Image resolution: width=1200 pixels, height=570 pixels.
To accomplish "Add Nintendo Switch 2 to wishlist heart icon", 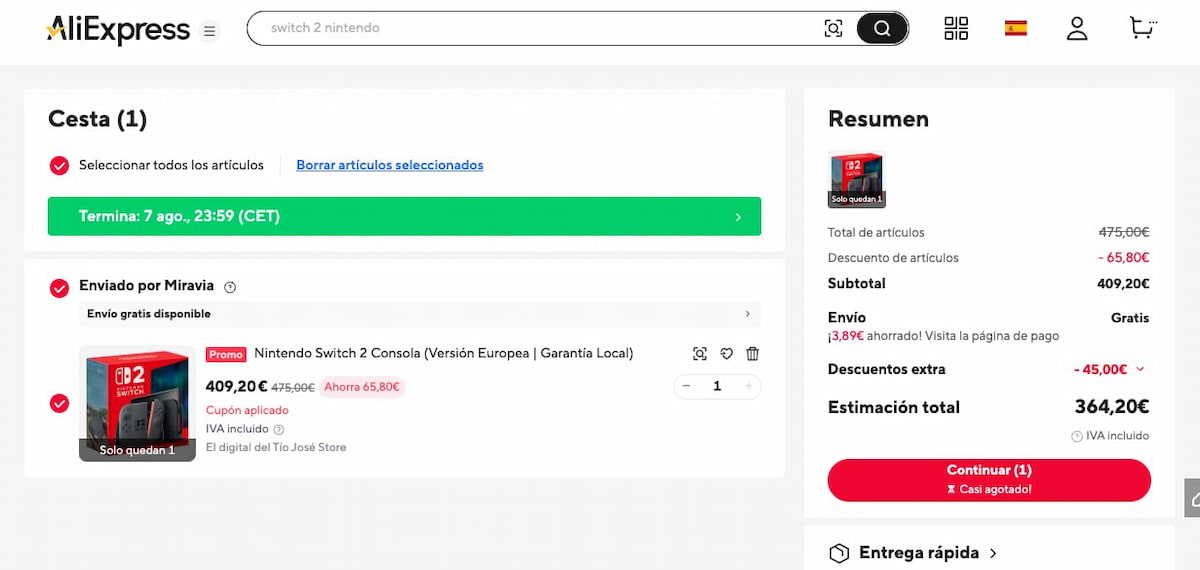I will (x=727, y=353).
